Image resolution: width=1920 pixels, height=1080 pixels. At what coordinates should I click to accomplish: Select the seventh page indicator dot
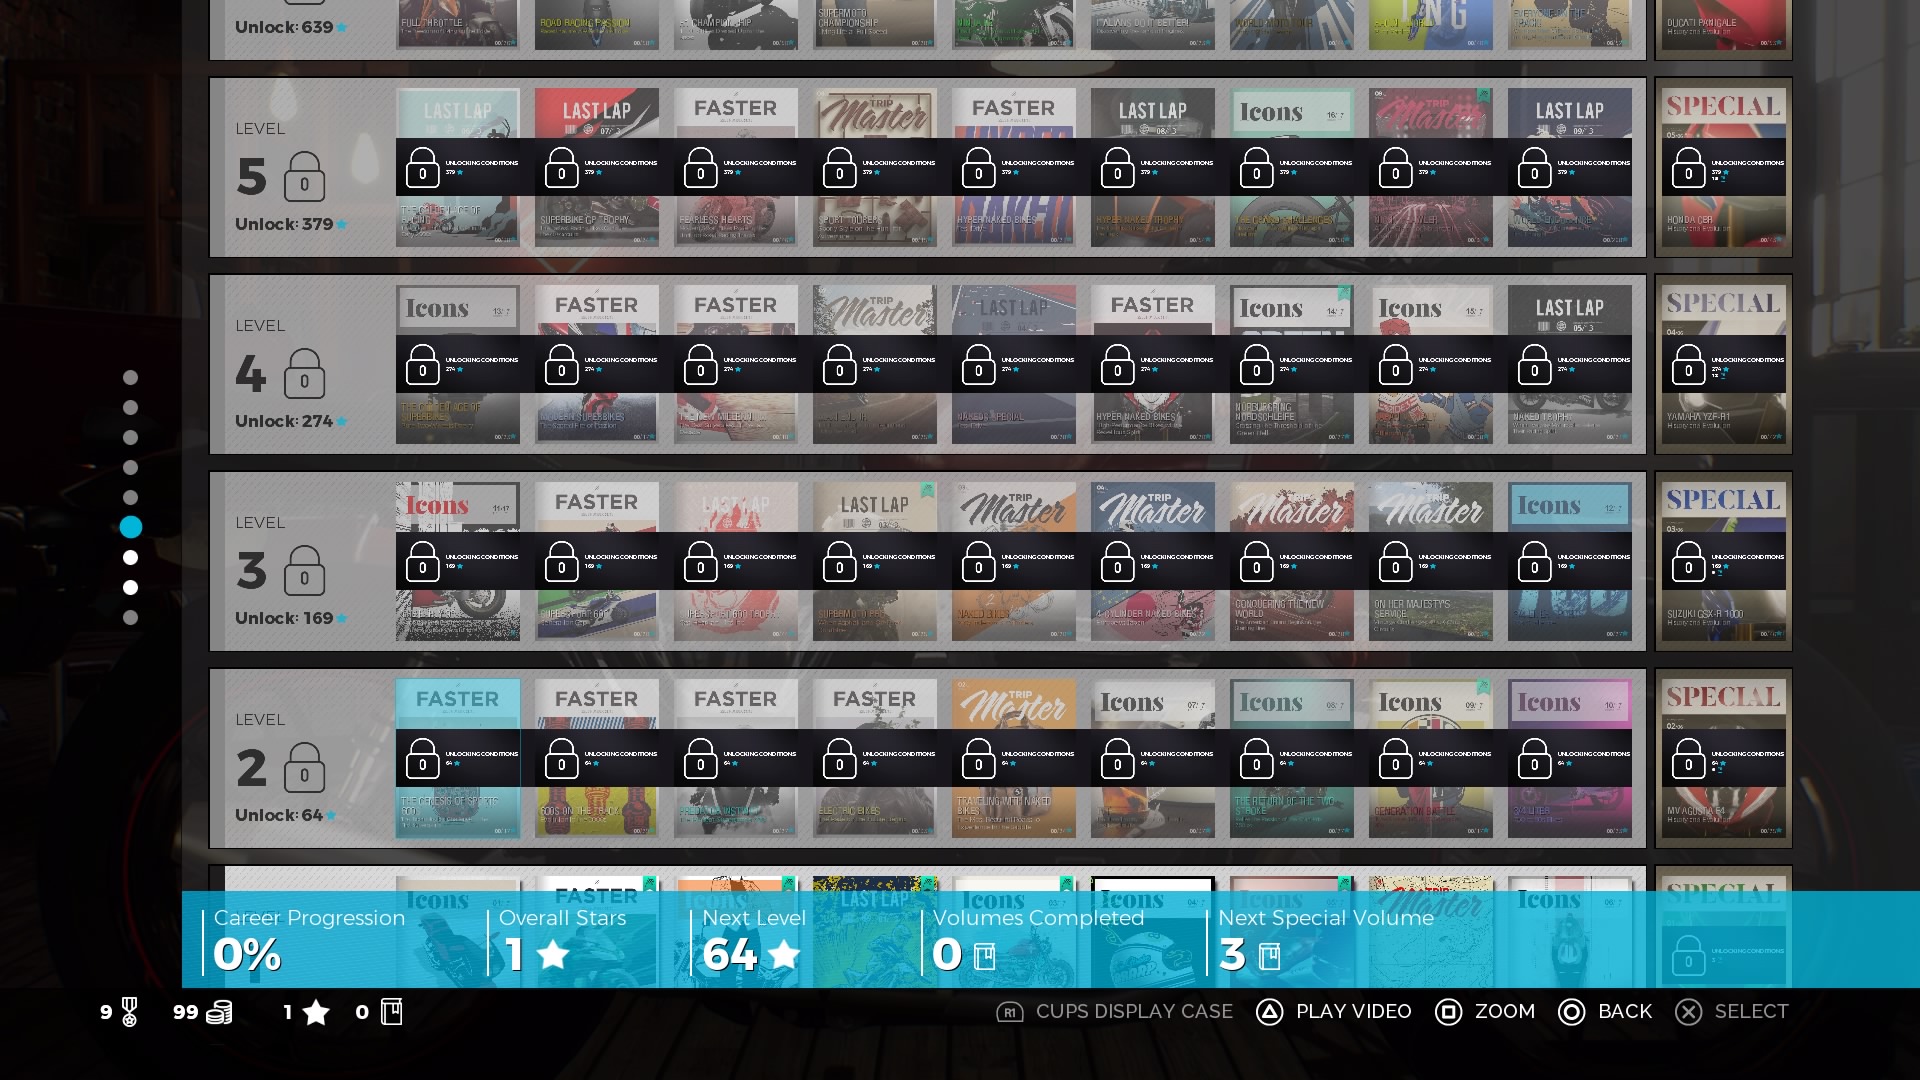pos(130,557)
